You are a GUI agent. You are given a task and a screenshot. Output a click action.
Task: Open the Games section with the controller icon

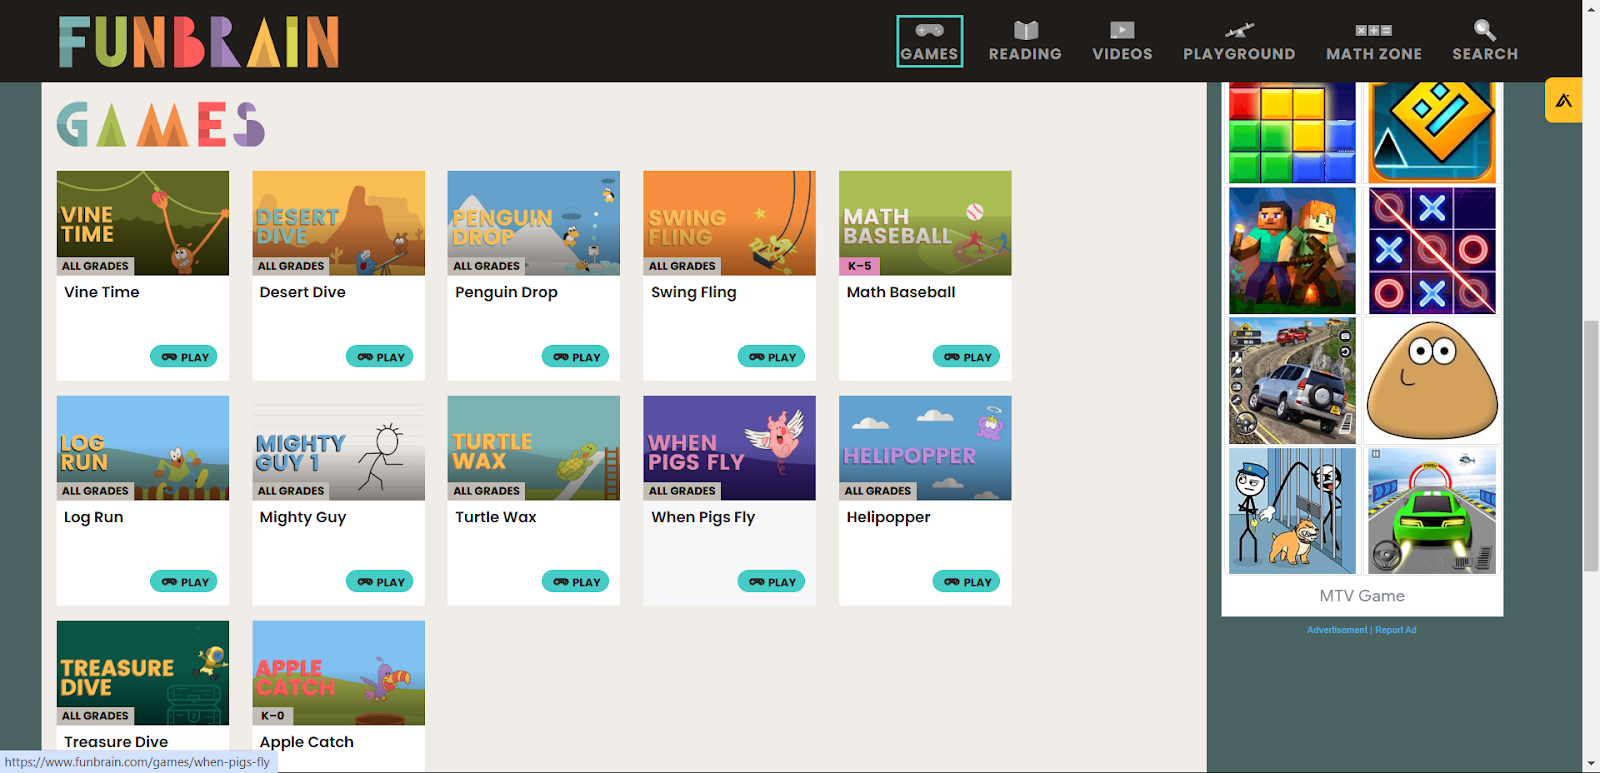[929, 41]
